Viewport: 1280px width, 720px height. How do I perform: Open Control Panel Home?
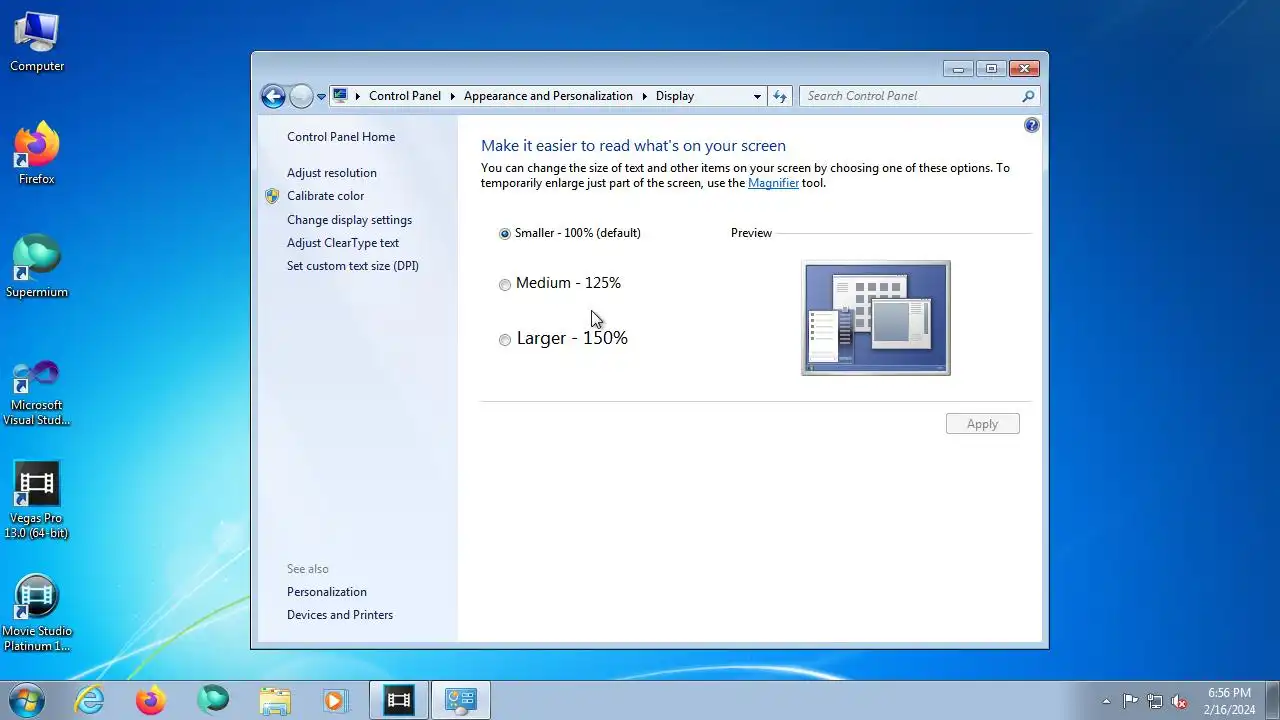[x=341, y=137]
